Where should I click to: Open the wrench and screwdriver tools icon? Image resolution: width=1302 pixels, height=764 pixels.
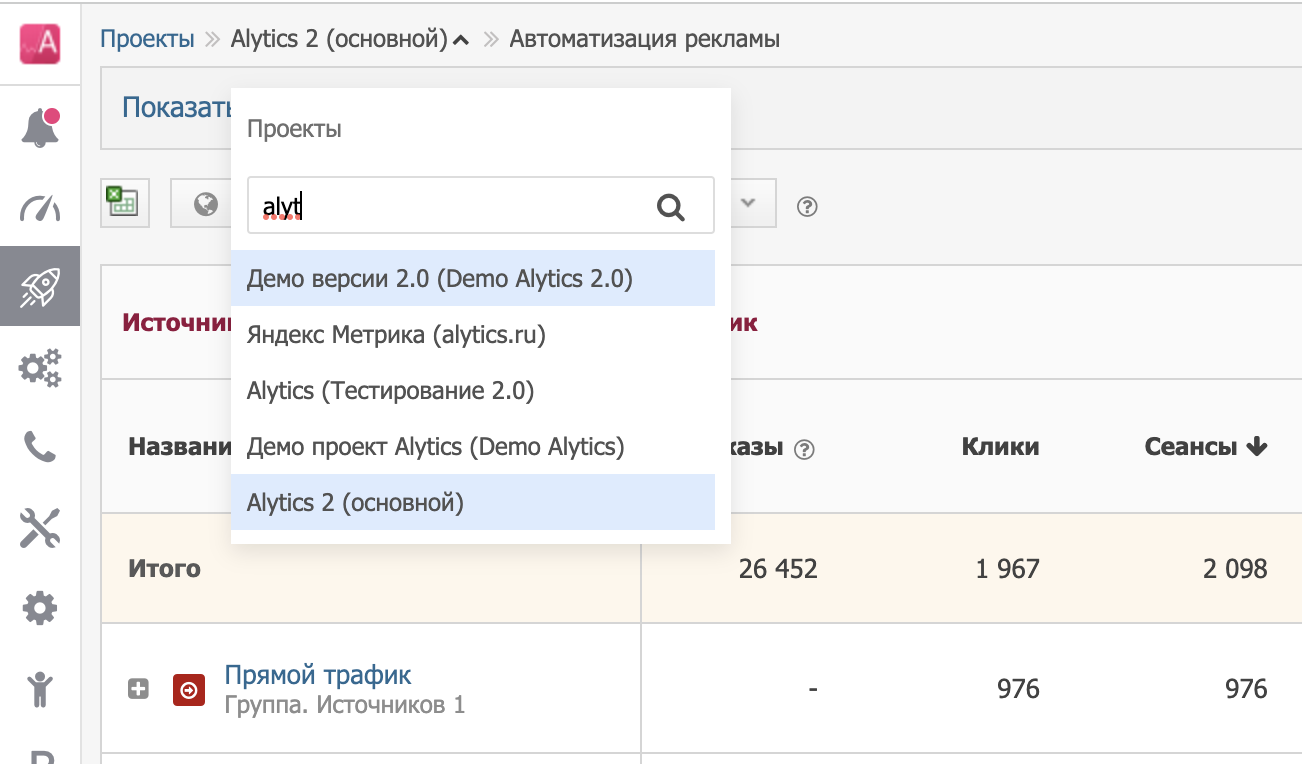click(x=40, y=527)
